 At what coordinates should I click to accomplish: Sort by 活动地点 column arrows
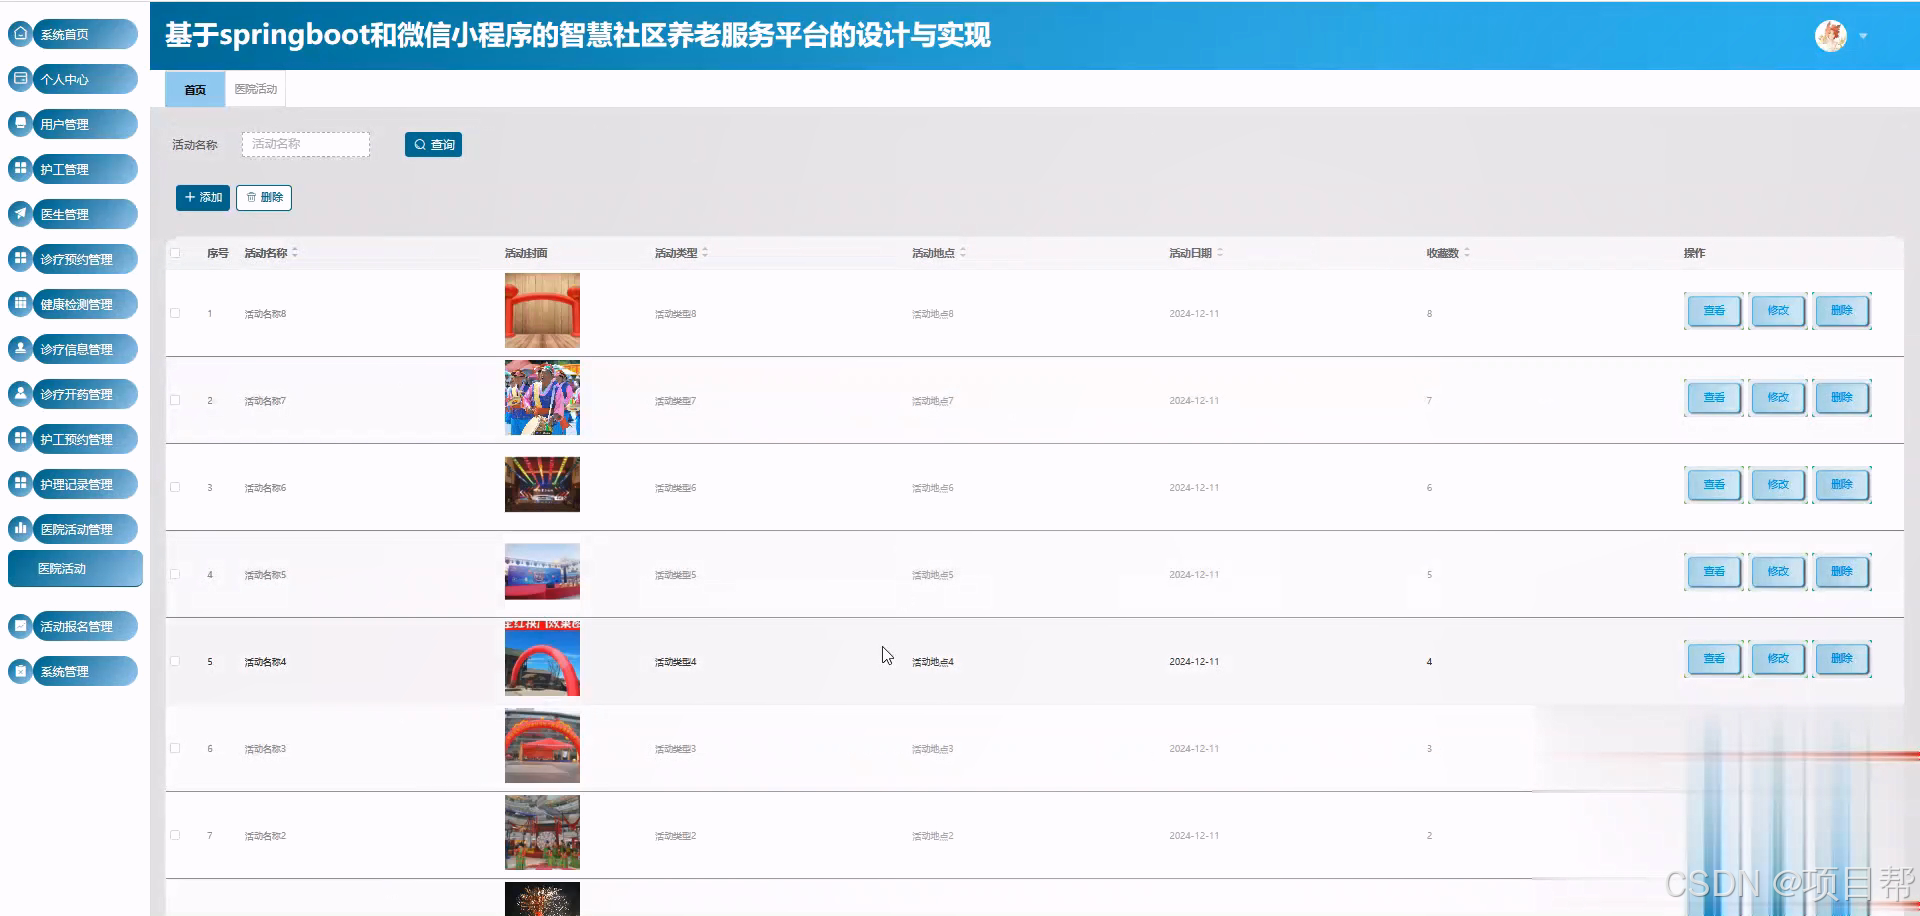click(x=963, y=253)
